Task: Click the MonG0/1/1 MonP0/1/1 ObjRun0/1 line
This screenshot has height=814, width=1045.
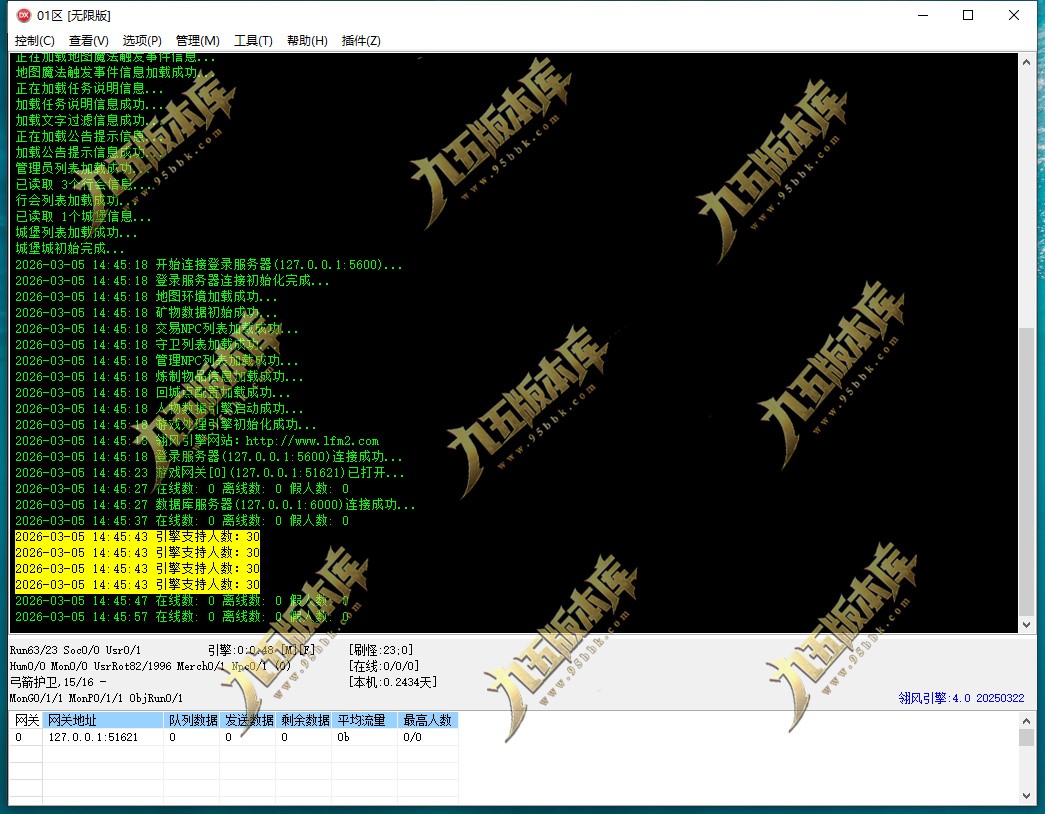Action: pos(96,698)
